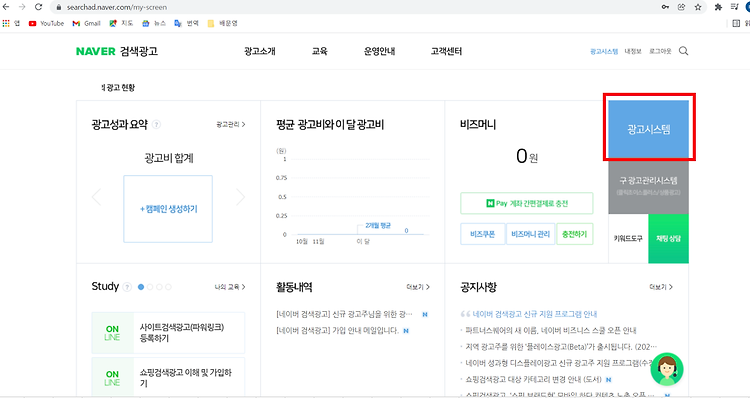Select the second Study page dot
750x398 pixels.
tap(150, 287)
